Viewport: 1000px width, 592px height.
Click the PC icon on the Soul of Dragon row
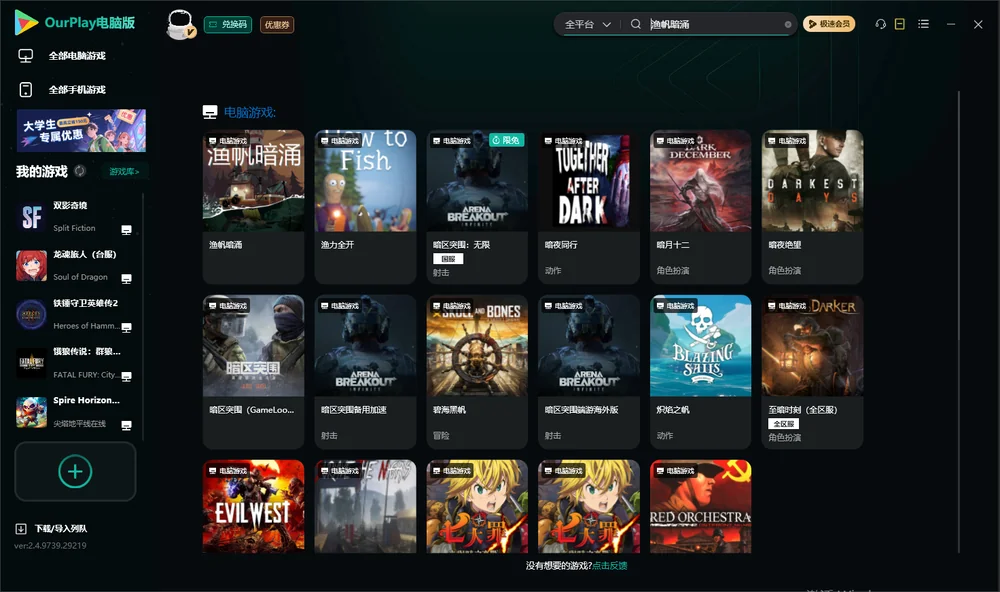[x=126, y=279]
